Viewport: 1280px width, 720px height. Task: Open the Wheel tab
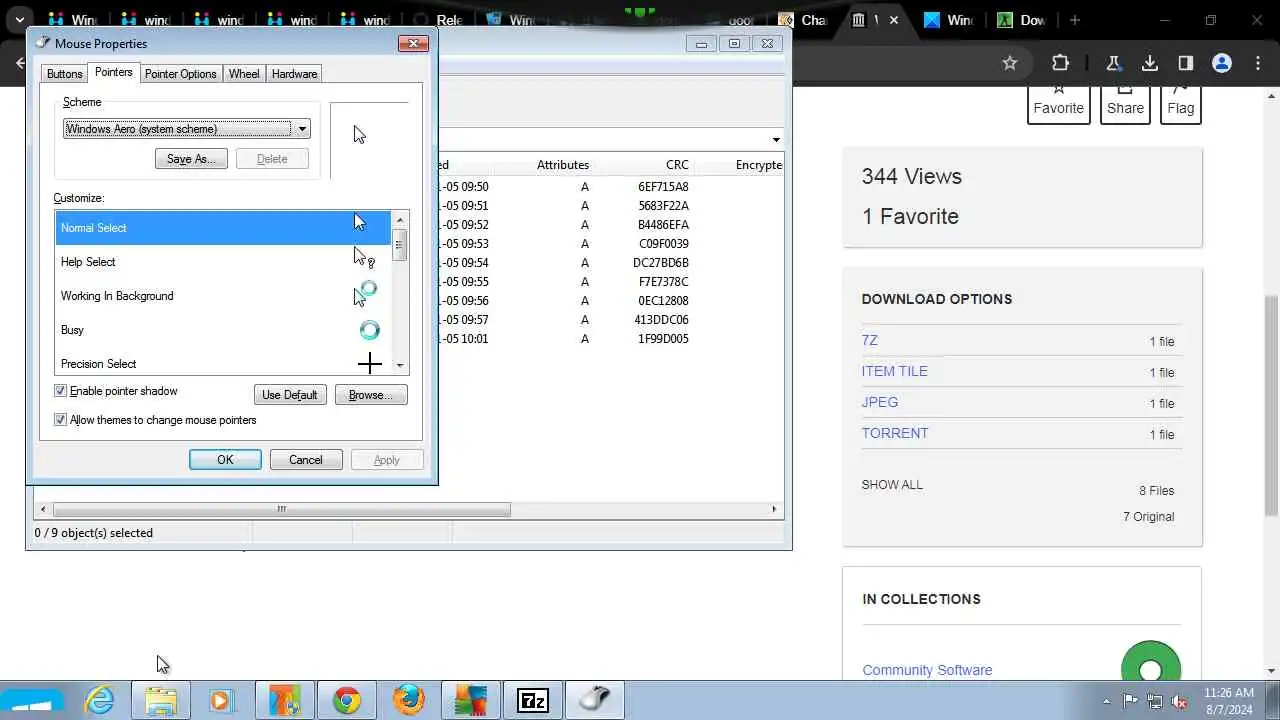tap(244, 74)
